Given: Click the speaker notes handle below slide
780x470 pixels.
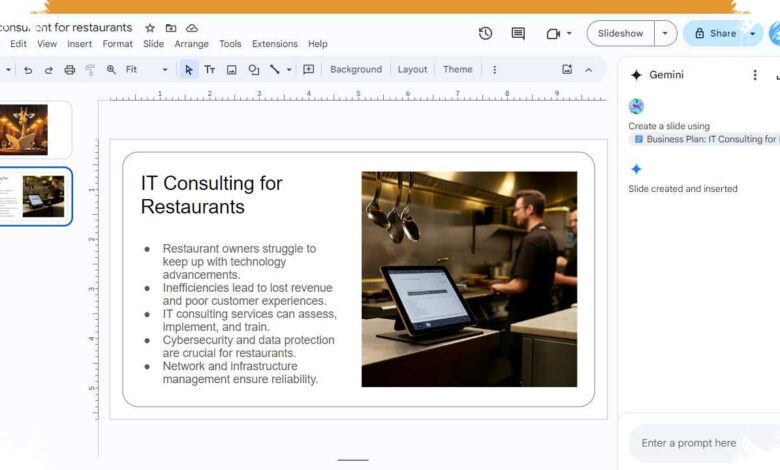Looking at the screenshot, I should (353, 460).
